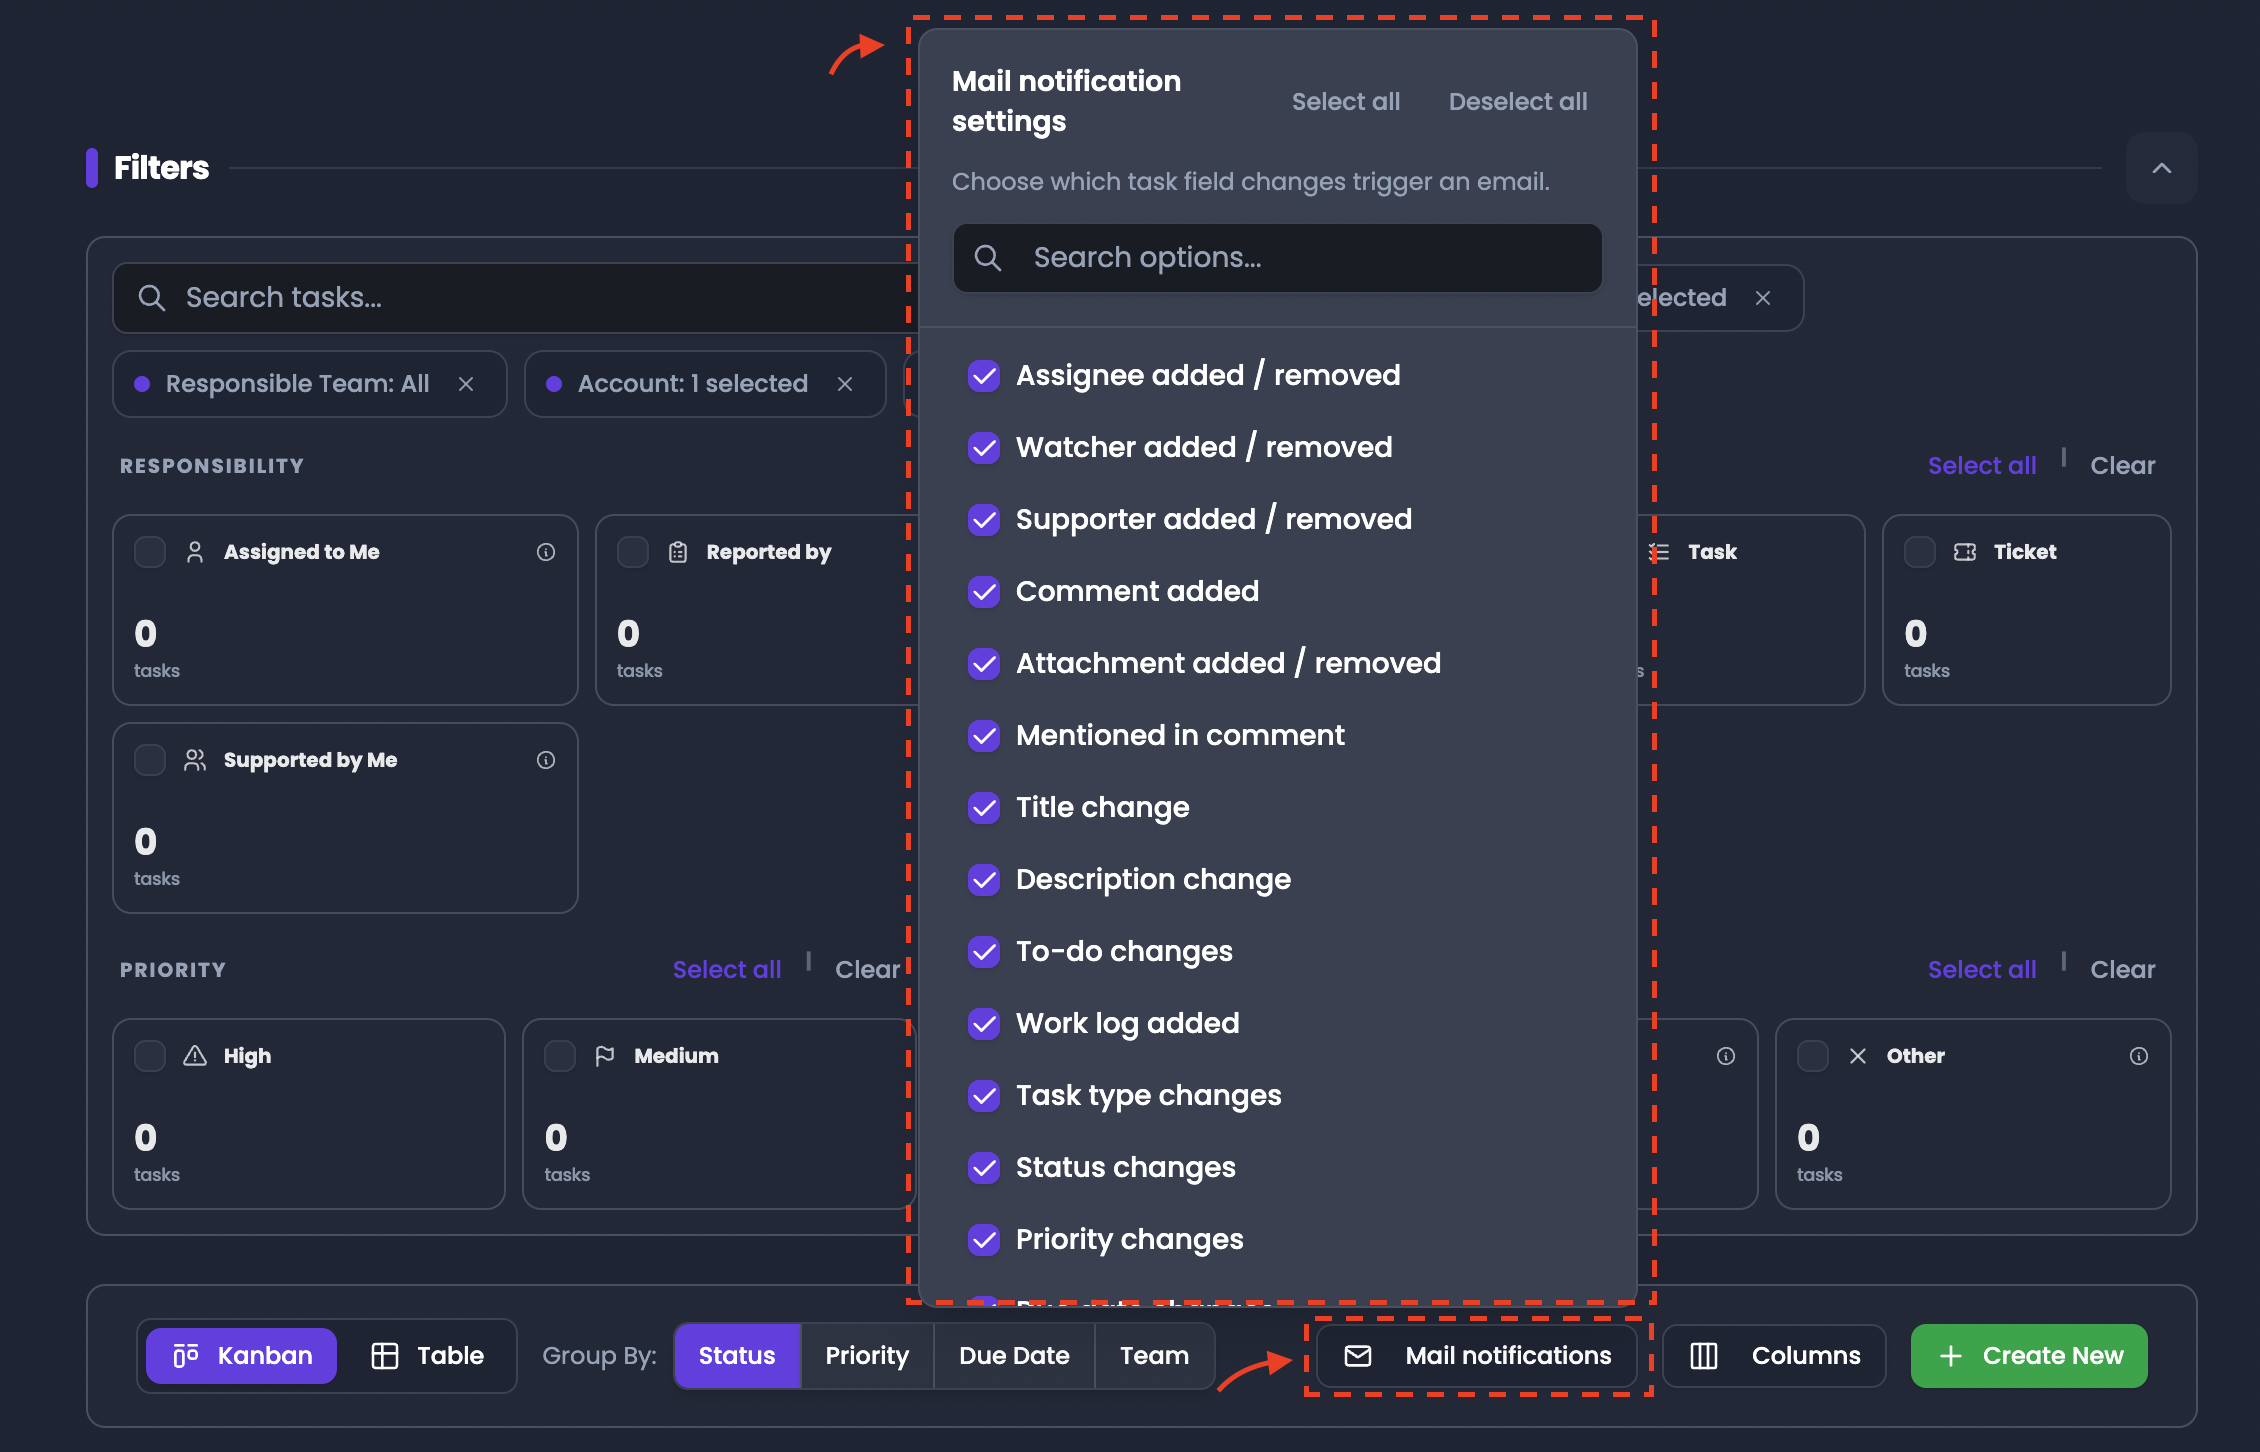Collapse the Filters section with chevron

pyautogui.click(x=2162, y=168)
